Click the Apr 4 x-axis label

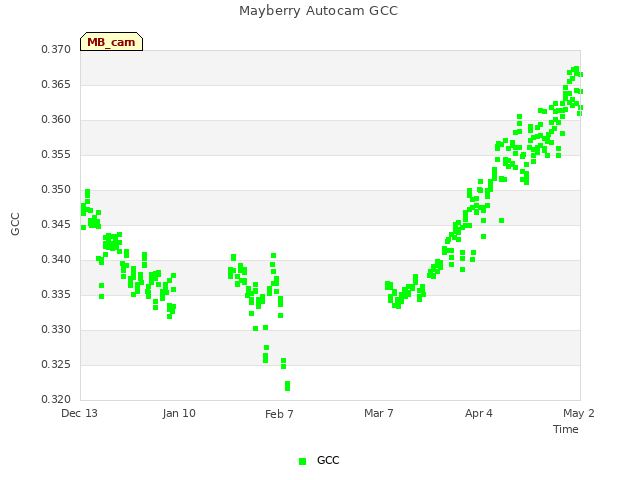pos(479,413)
